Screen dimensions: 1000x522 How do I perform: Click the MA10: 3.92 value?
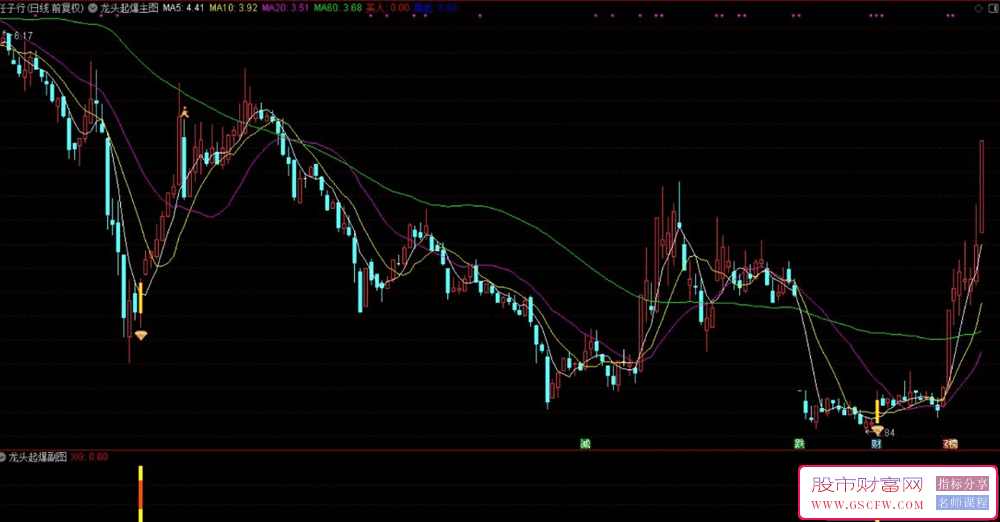coord(233,8)
